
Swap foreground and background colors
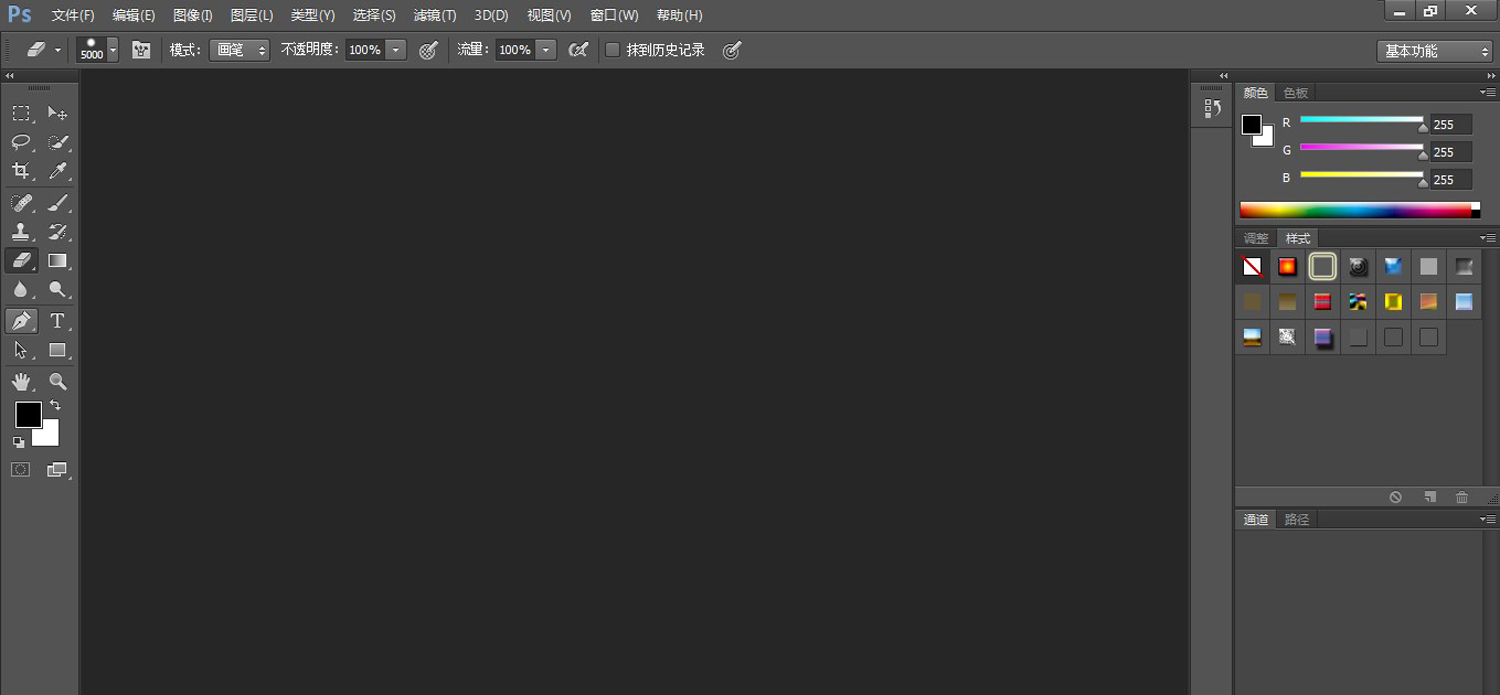[x=55, y=405]
